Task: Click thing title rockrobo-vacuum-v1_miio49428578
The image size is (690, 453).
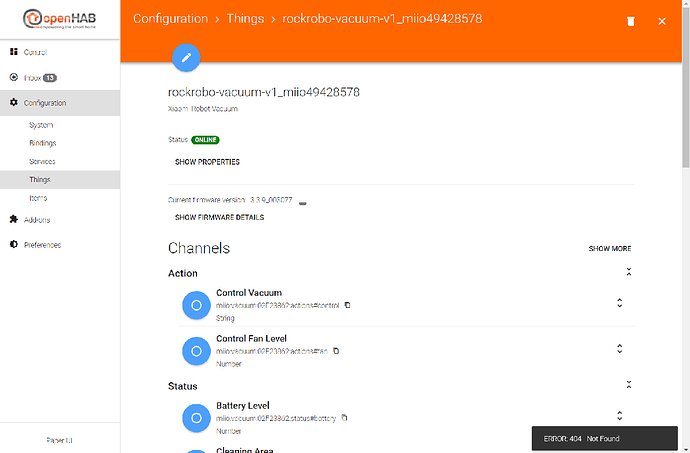Action: (x=264, y=92)
